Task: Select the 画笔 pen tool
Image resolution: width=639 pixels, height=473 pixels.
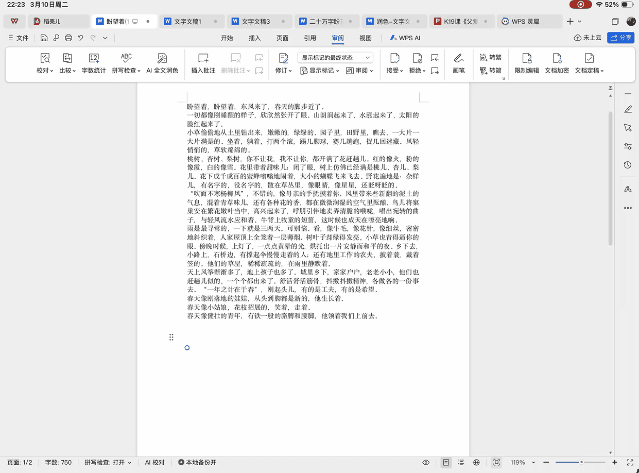Action: point(459,63)
